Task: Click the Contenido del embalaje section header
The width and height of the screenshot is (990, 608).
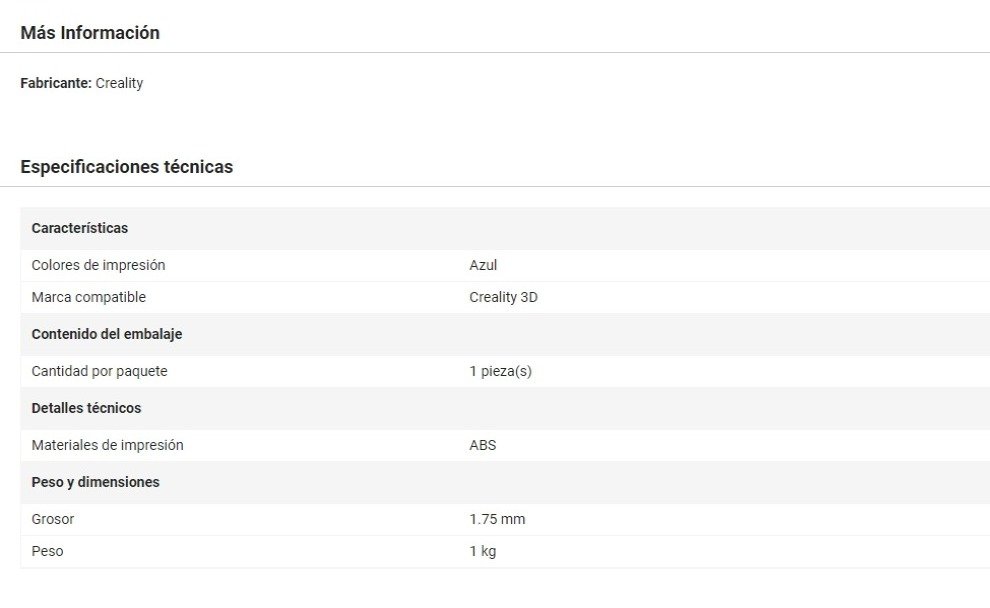Action: click(x=107, y=334)
